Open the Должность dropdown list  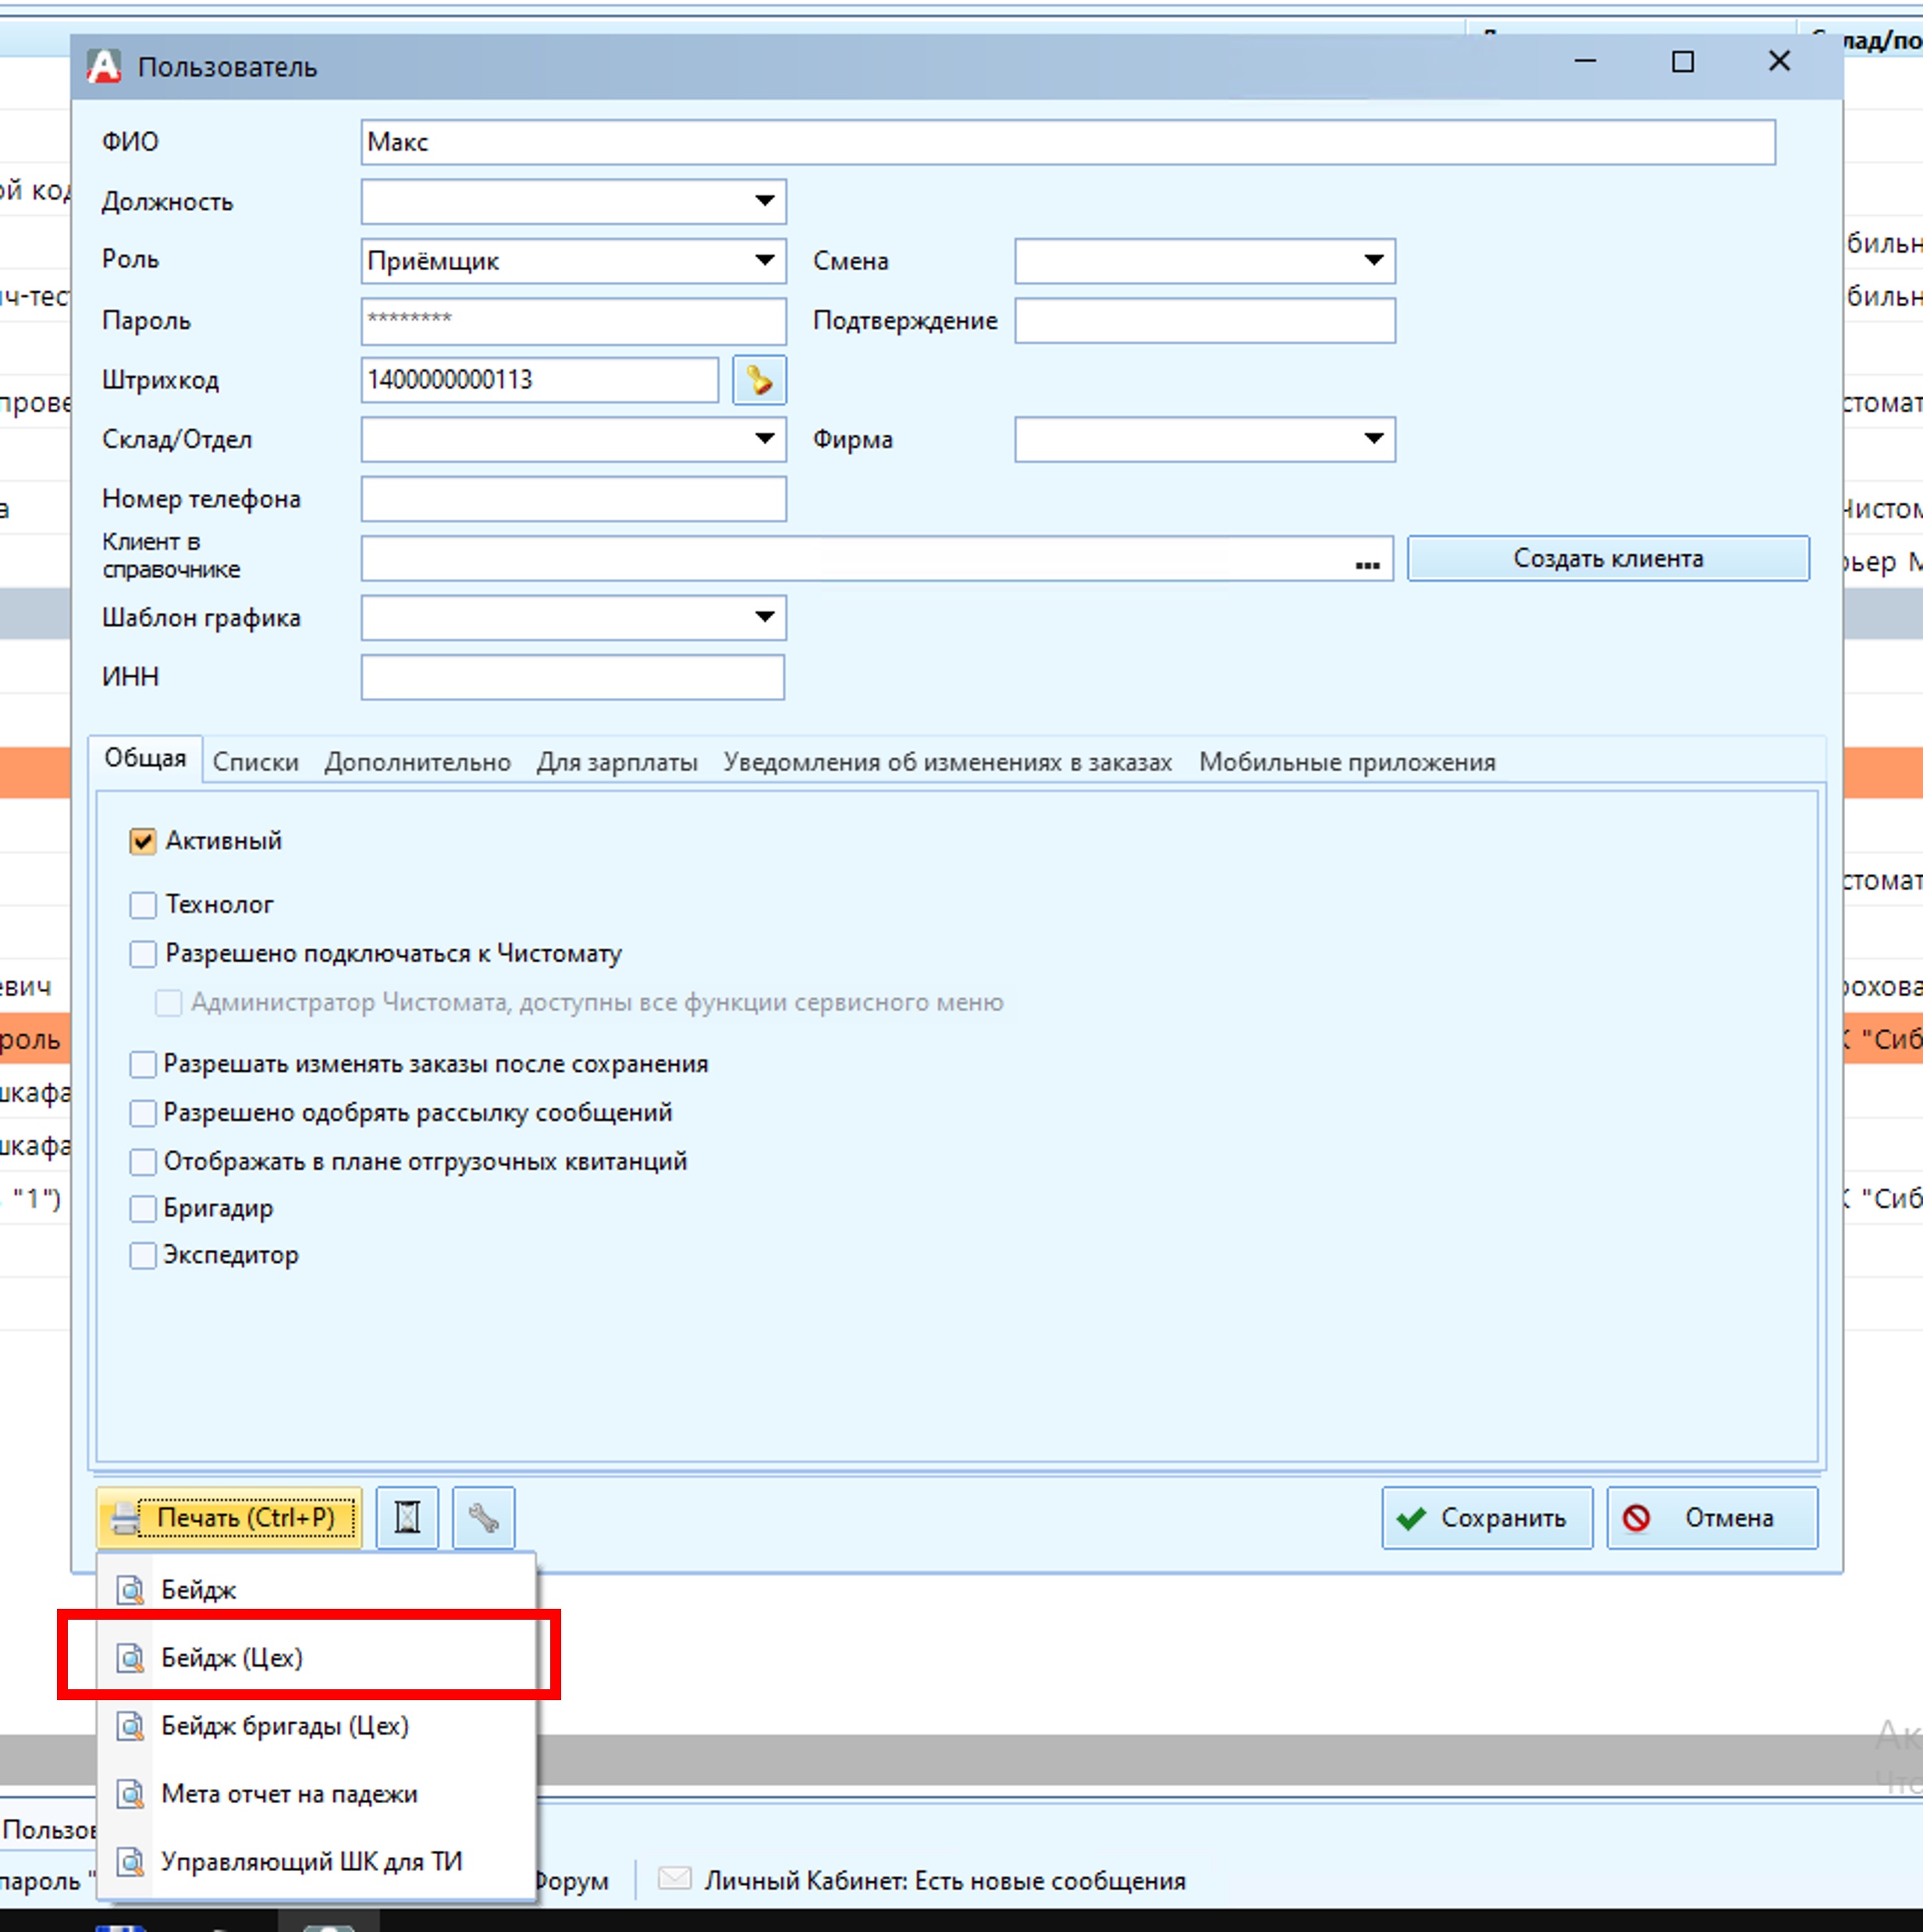[x=764, y=201]
